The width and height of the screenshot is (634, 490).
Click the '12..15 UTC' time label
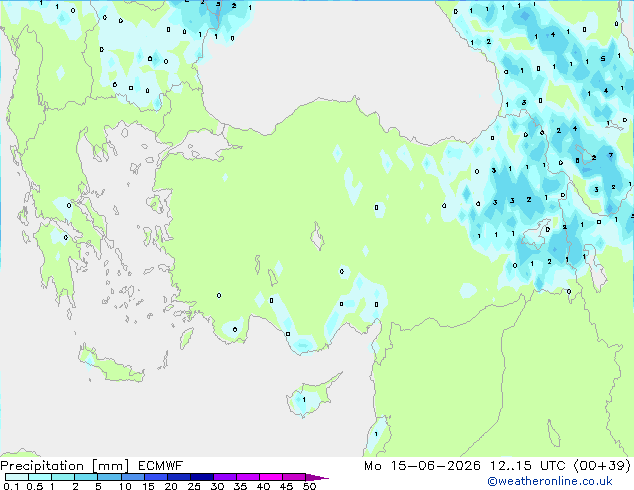pos(528,466)
